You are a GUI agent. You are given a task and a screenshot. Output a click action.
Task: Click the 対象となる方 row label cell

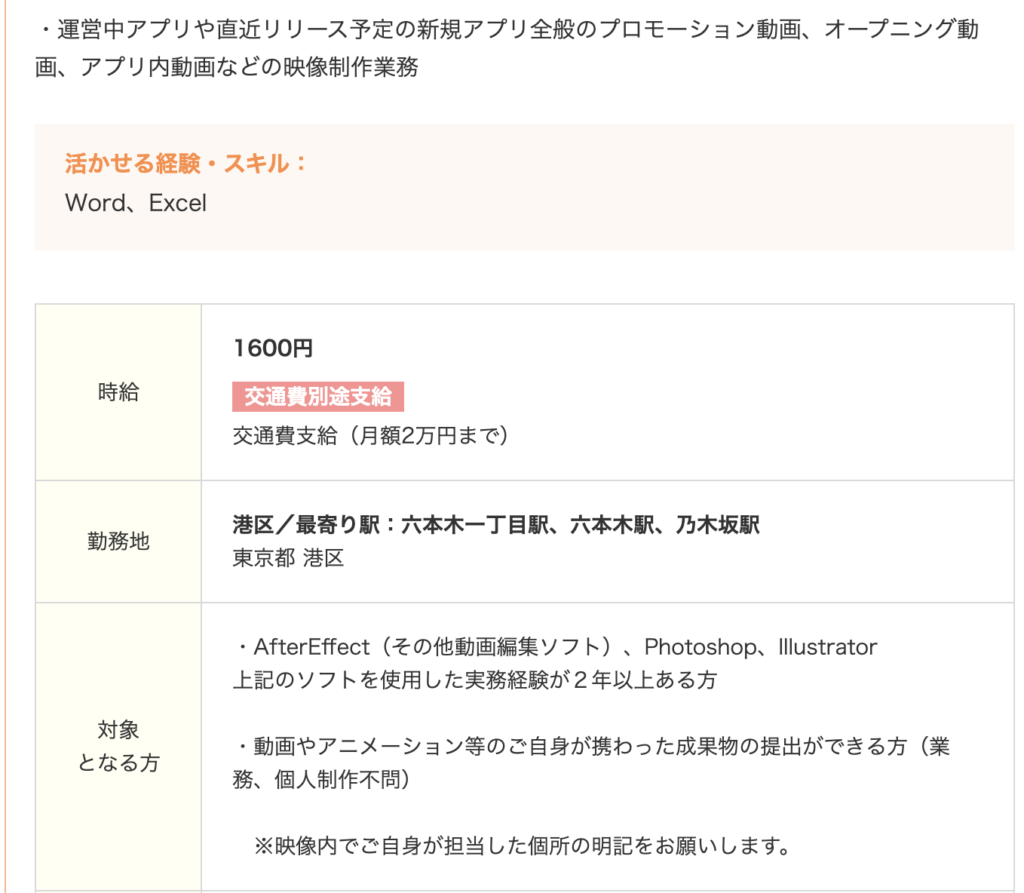pyautogui.click(x=118, y=746)
